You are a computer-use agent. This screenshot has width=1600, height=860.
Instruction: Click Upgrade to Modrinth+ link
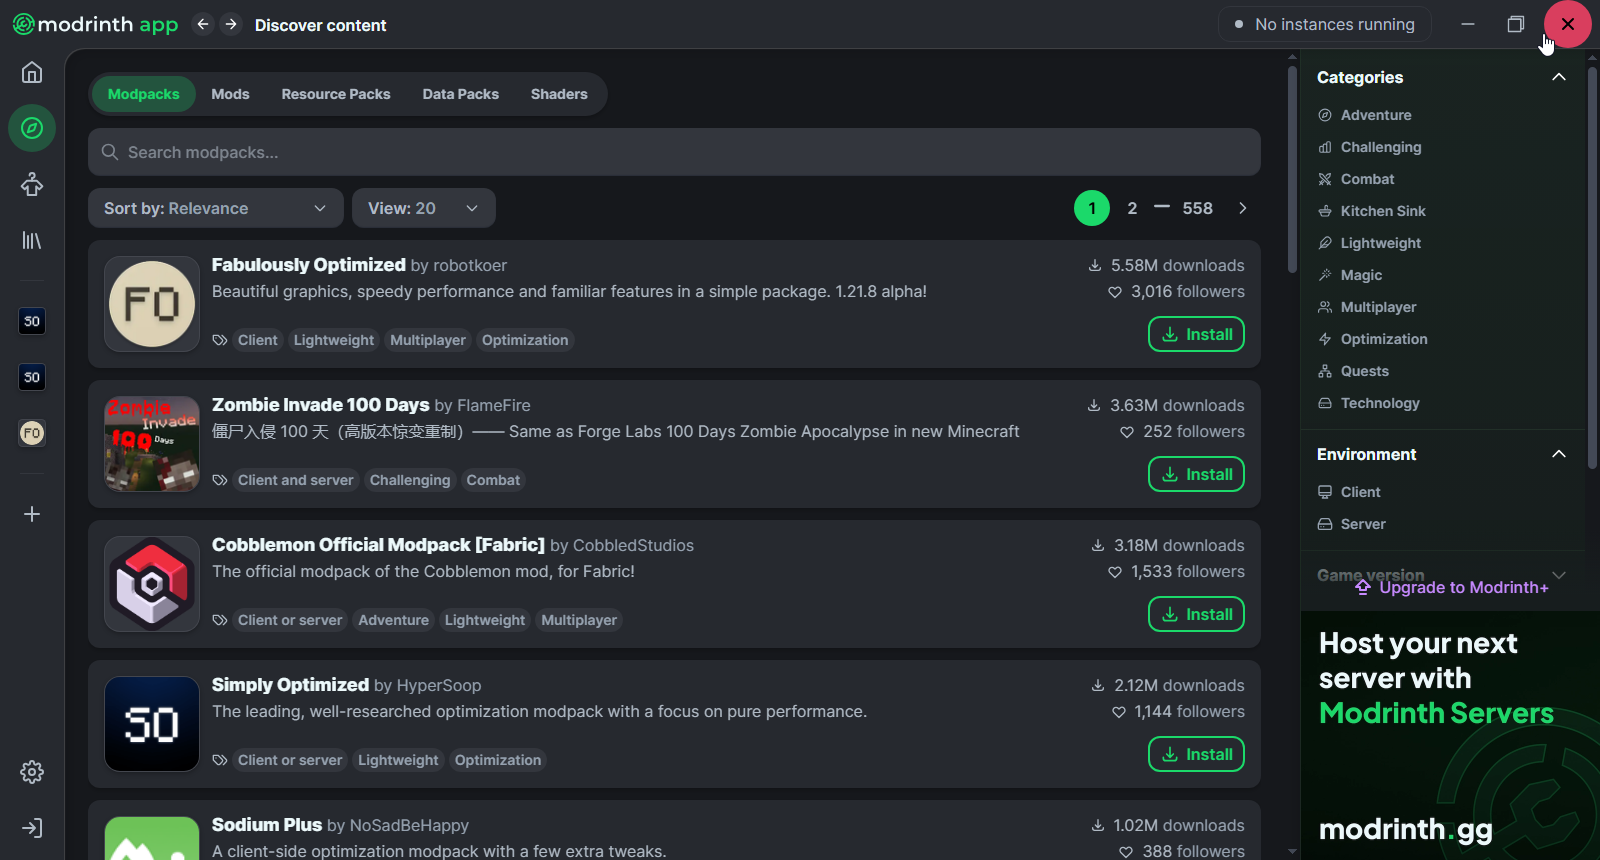click(x=1452, y=587)
